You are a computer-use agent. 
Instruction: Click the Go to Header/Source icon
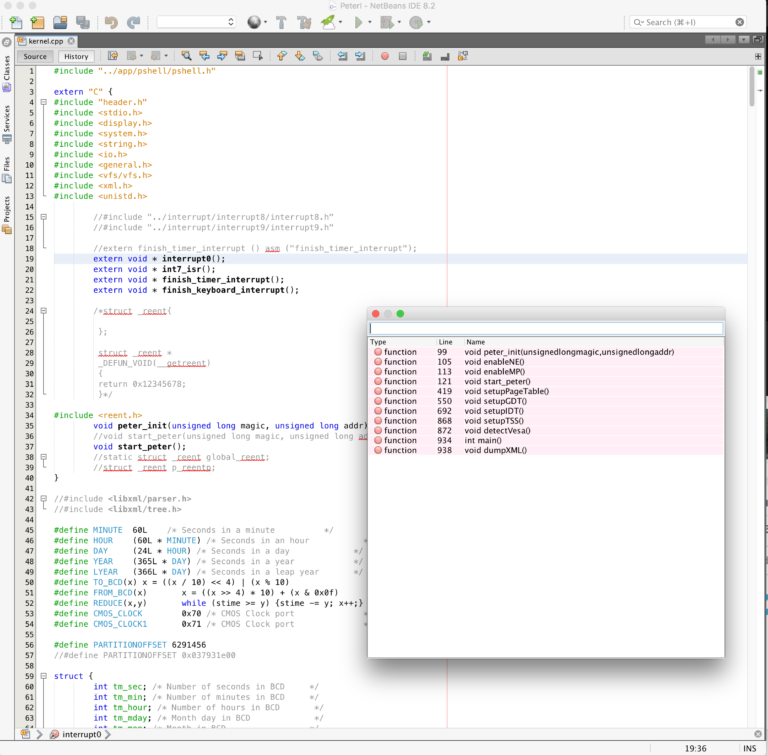click(463, 56)
